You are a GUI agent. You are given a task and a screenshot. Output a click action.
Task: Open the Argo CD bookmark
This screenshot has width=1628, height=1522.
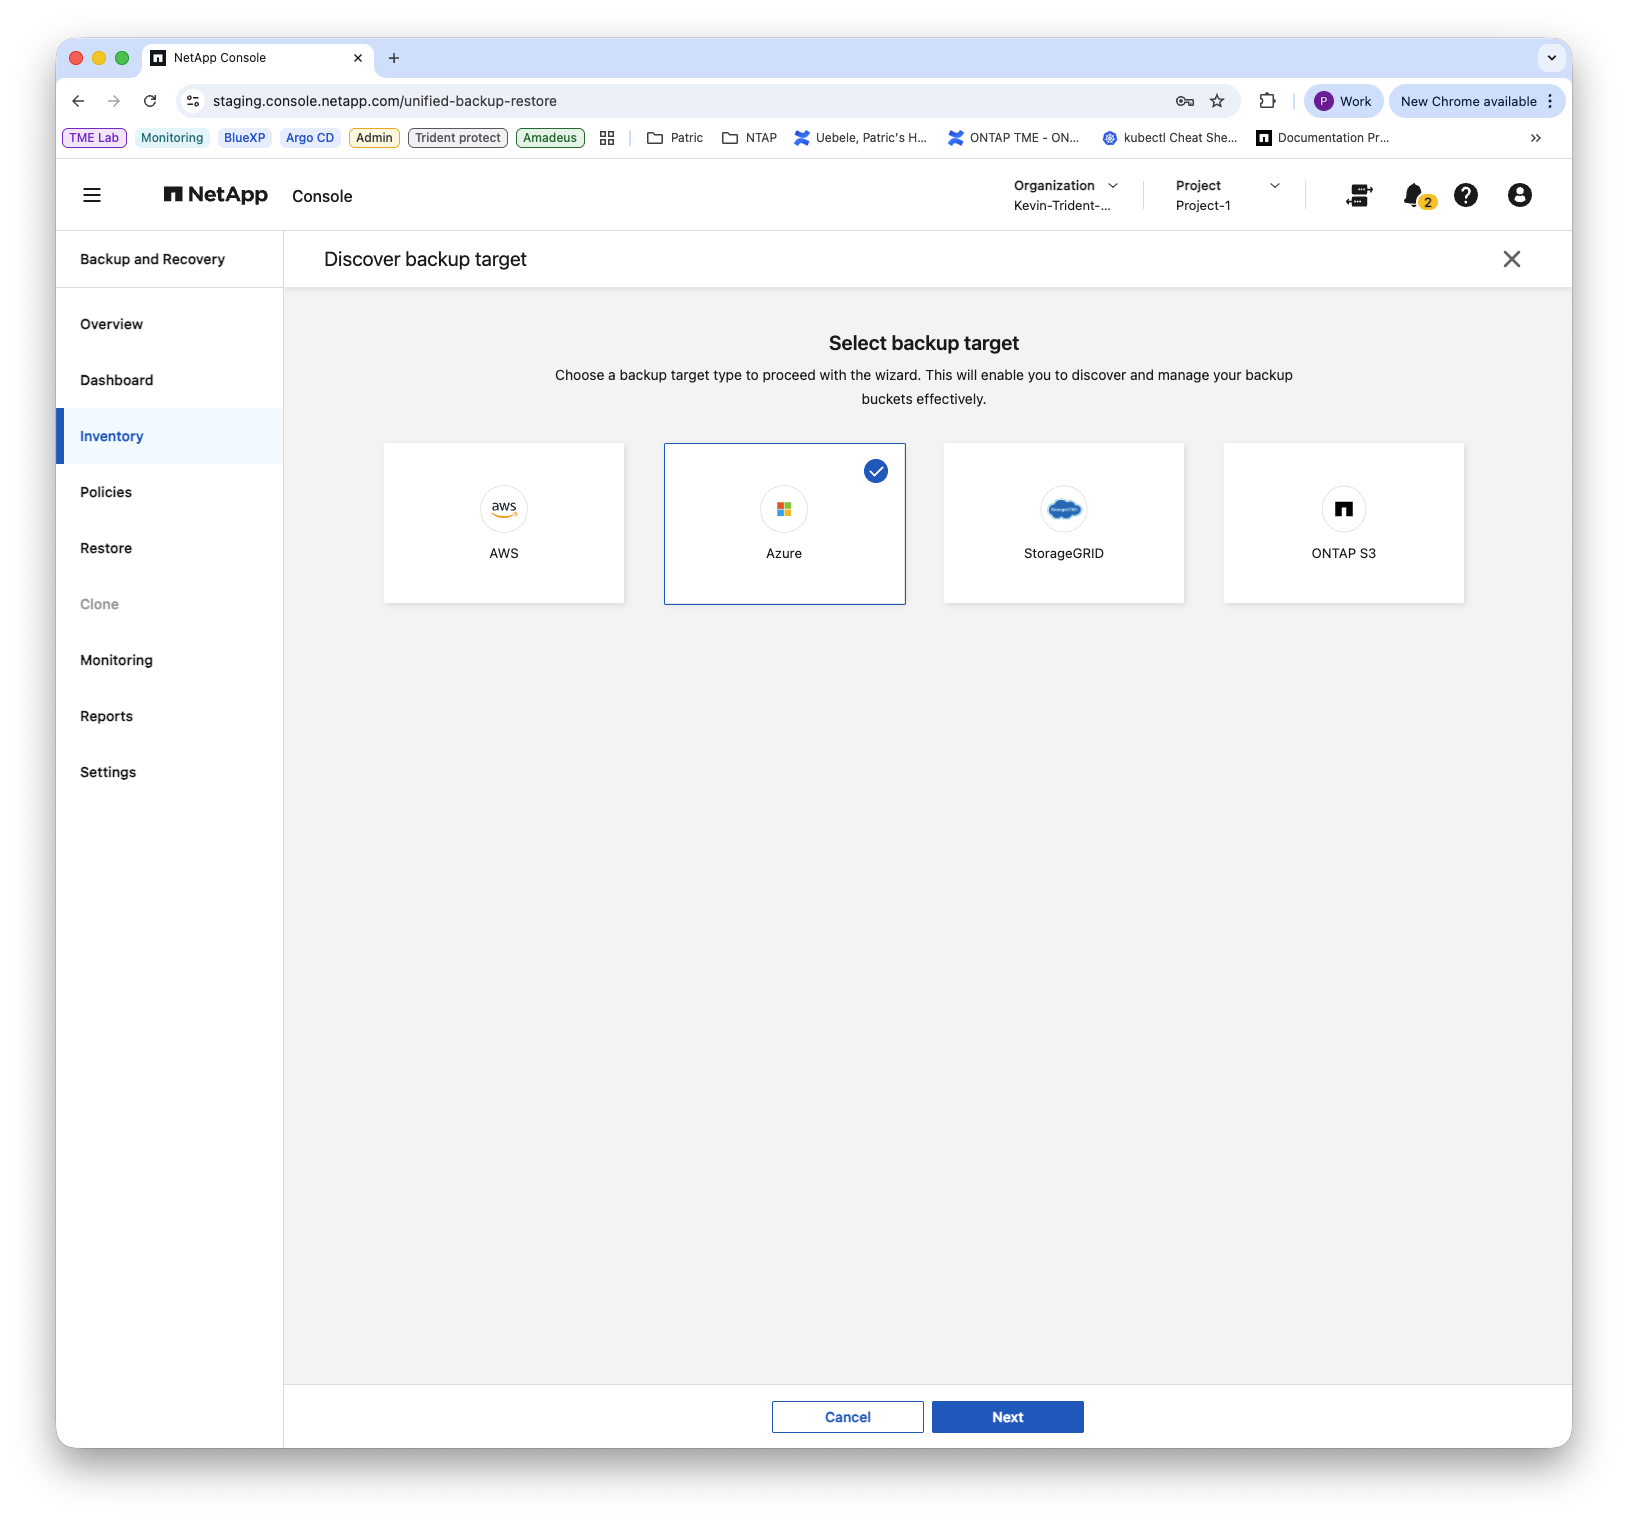[310, 138]
